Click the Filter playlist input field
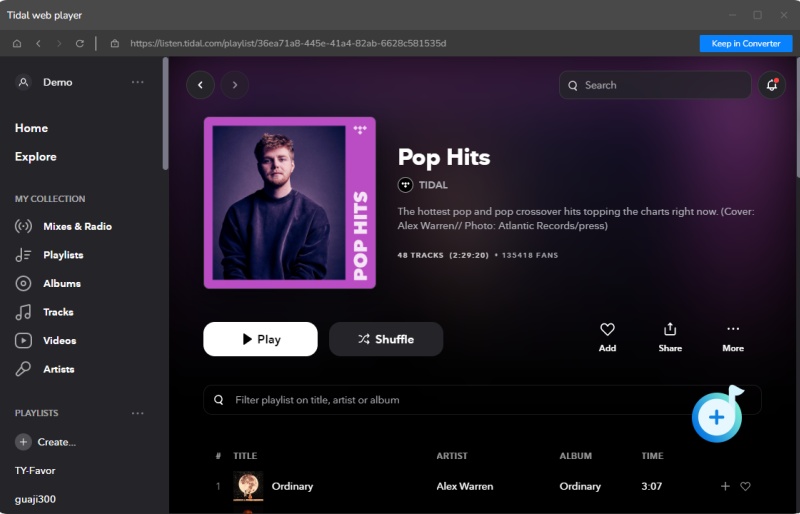This screenshot has width=800, height=514. coord(482,400)
